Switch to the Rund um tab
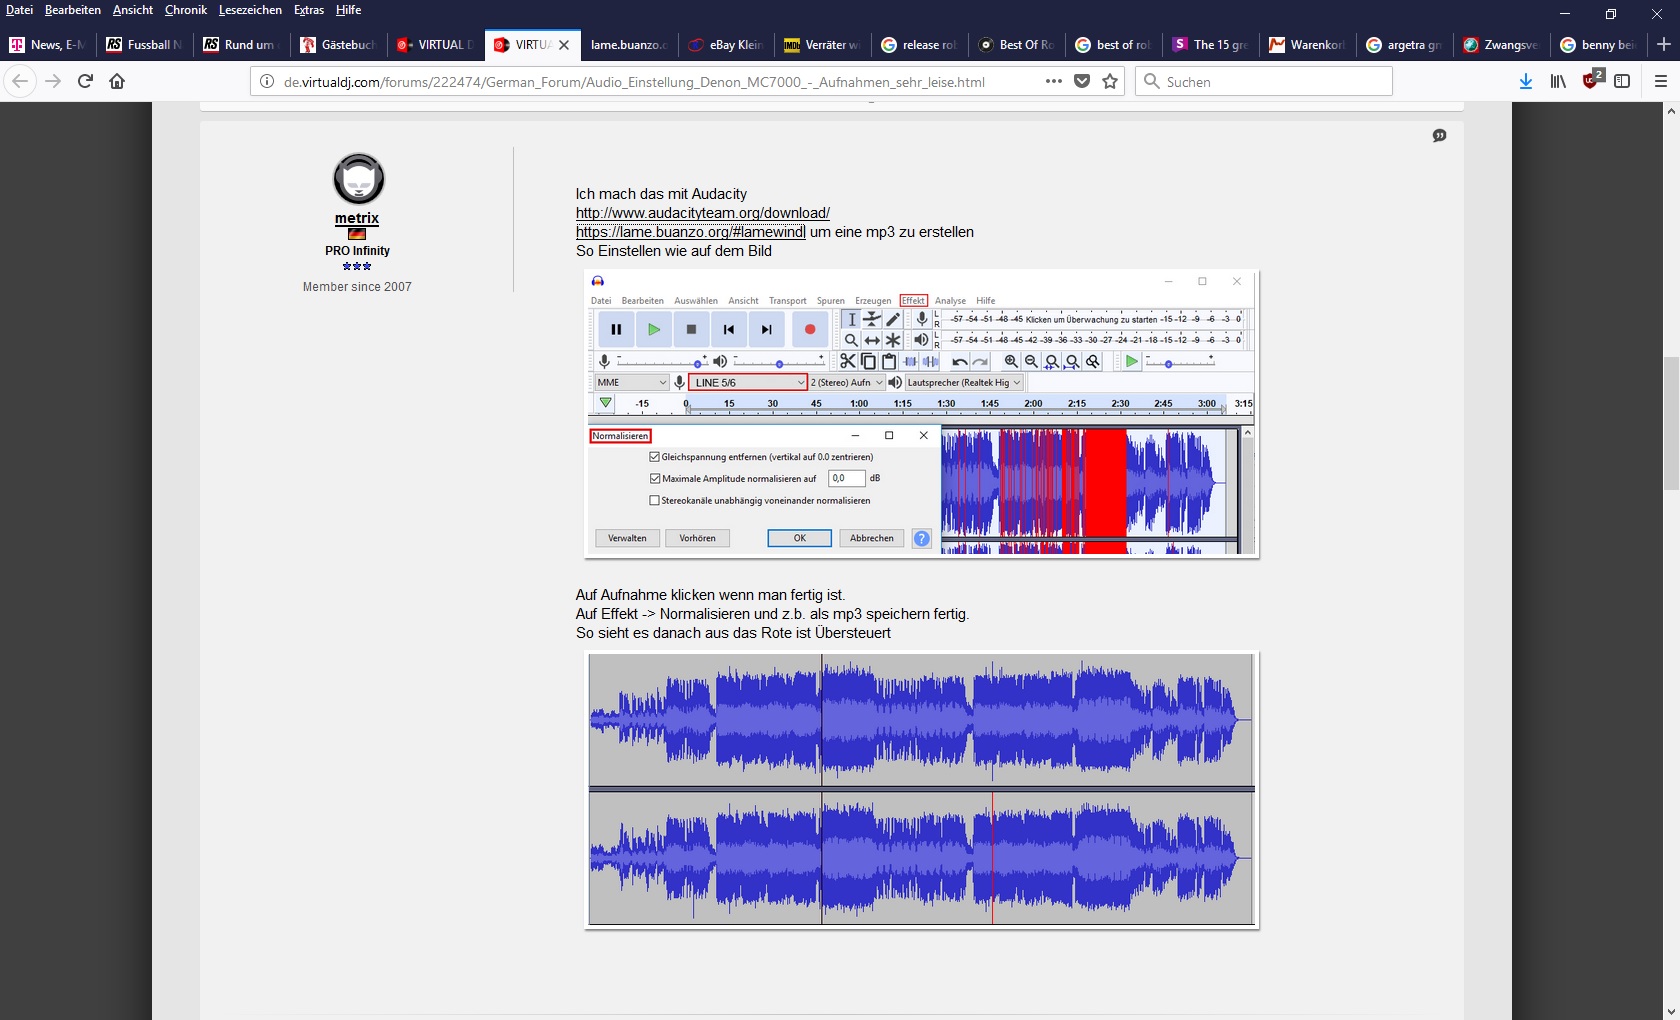Screen dimensions: 1680x1020 pos(241,45)
